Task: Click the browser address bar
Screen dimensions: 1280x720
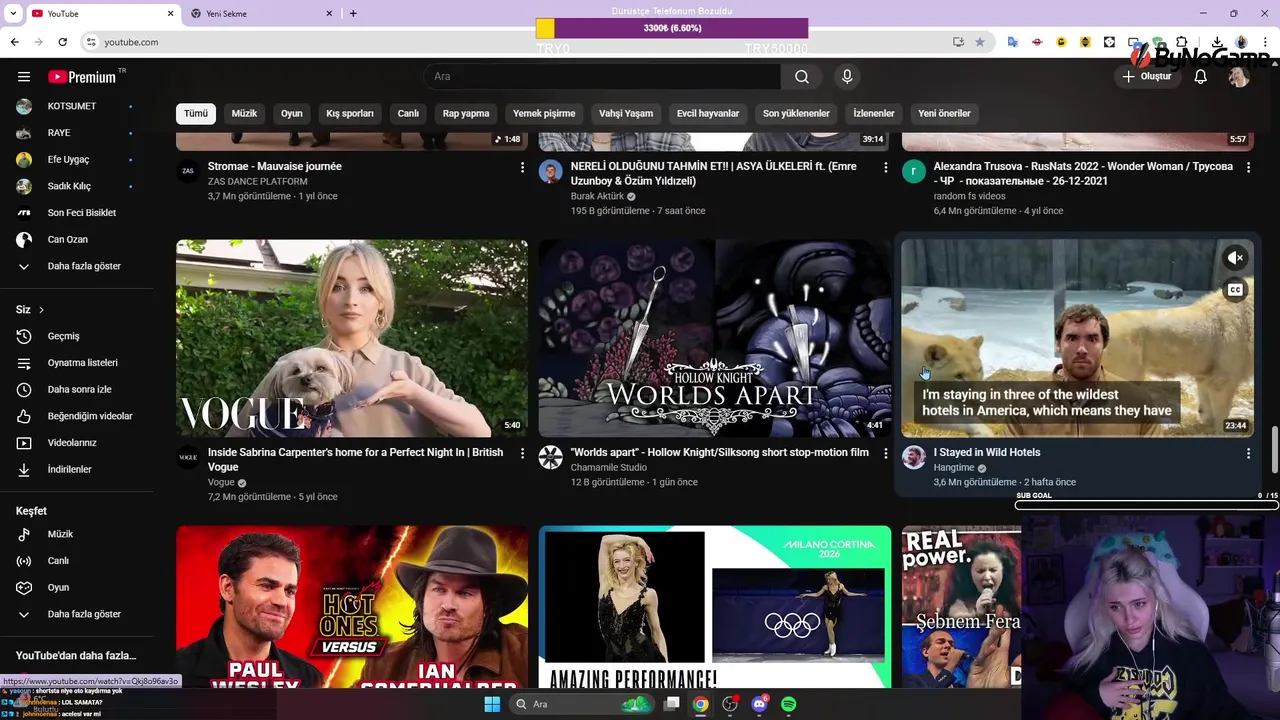Action: tap(520, 42)
